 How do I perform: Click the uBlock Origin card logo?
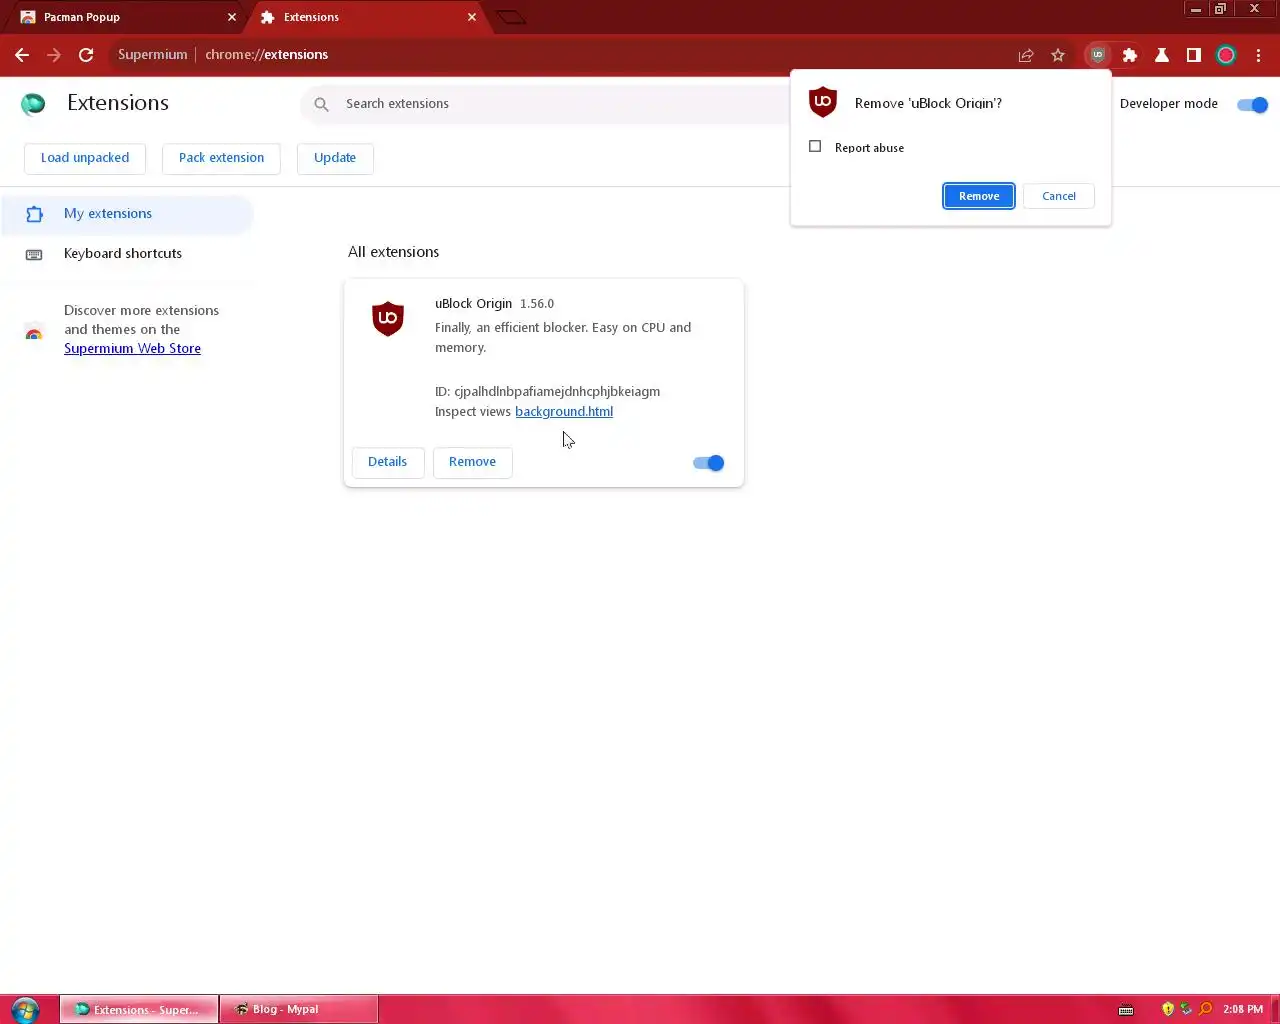388,319
